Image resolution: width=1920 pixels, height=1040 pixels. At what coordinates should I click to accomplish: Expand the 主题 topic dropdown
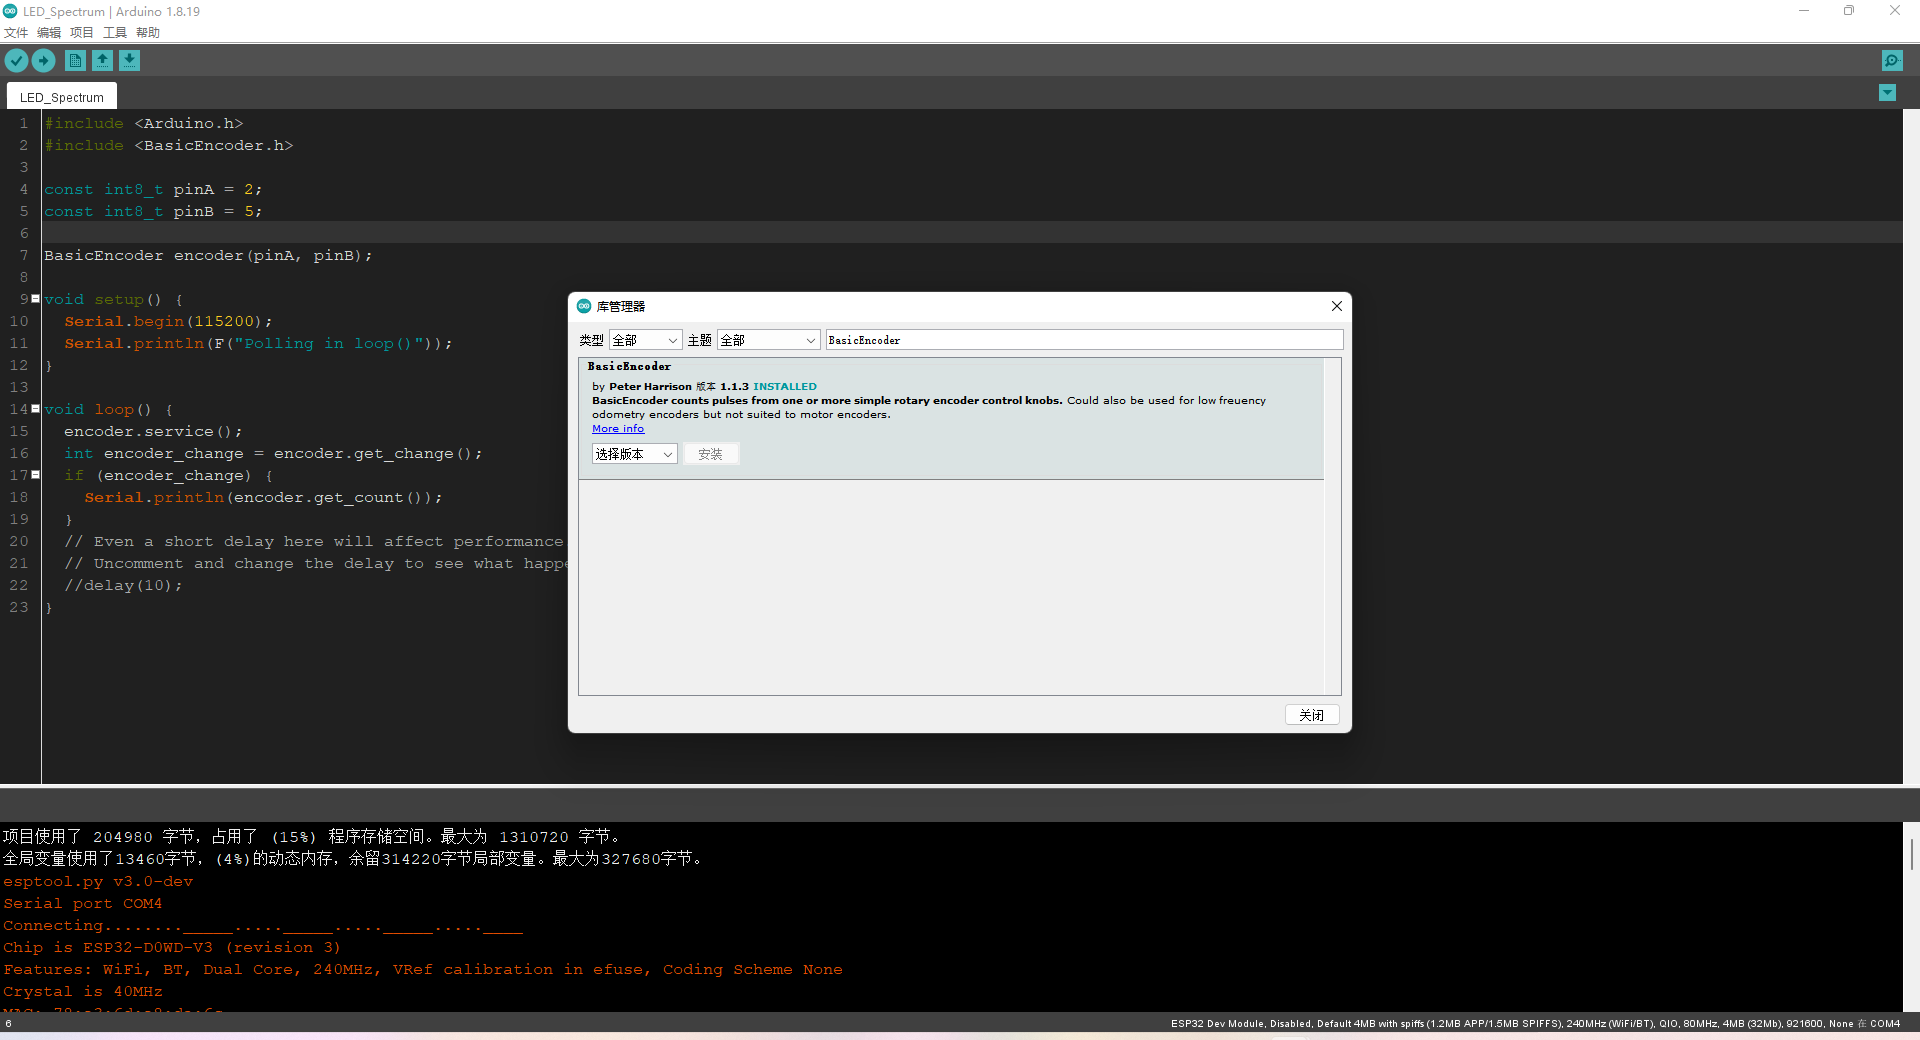(769, 340)
